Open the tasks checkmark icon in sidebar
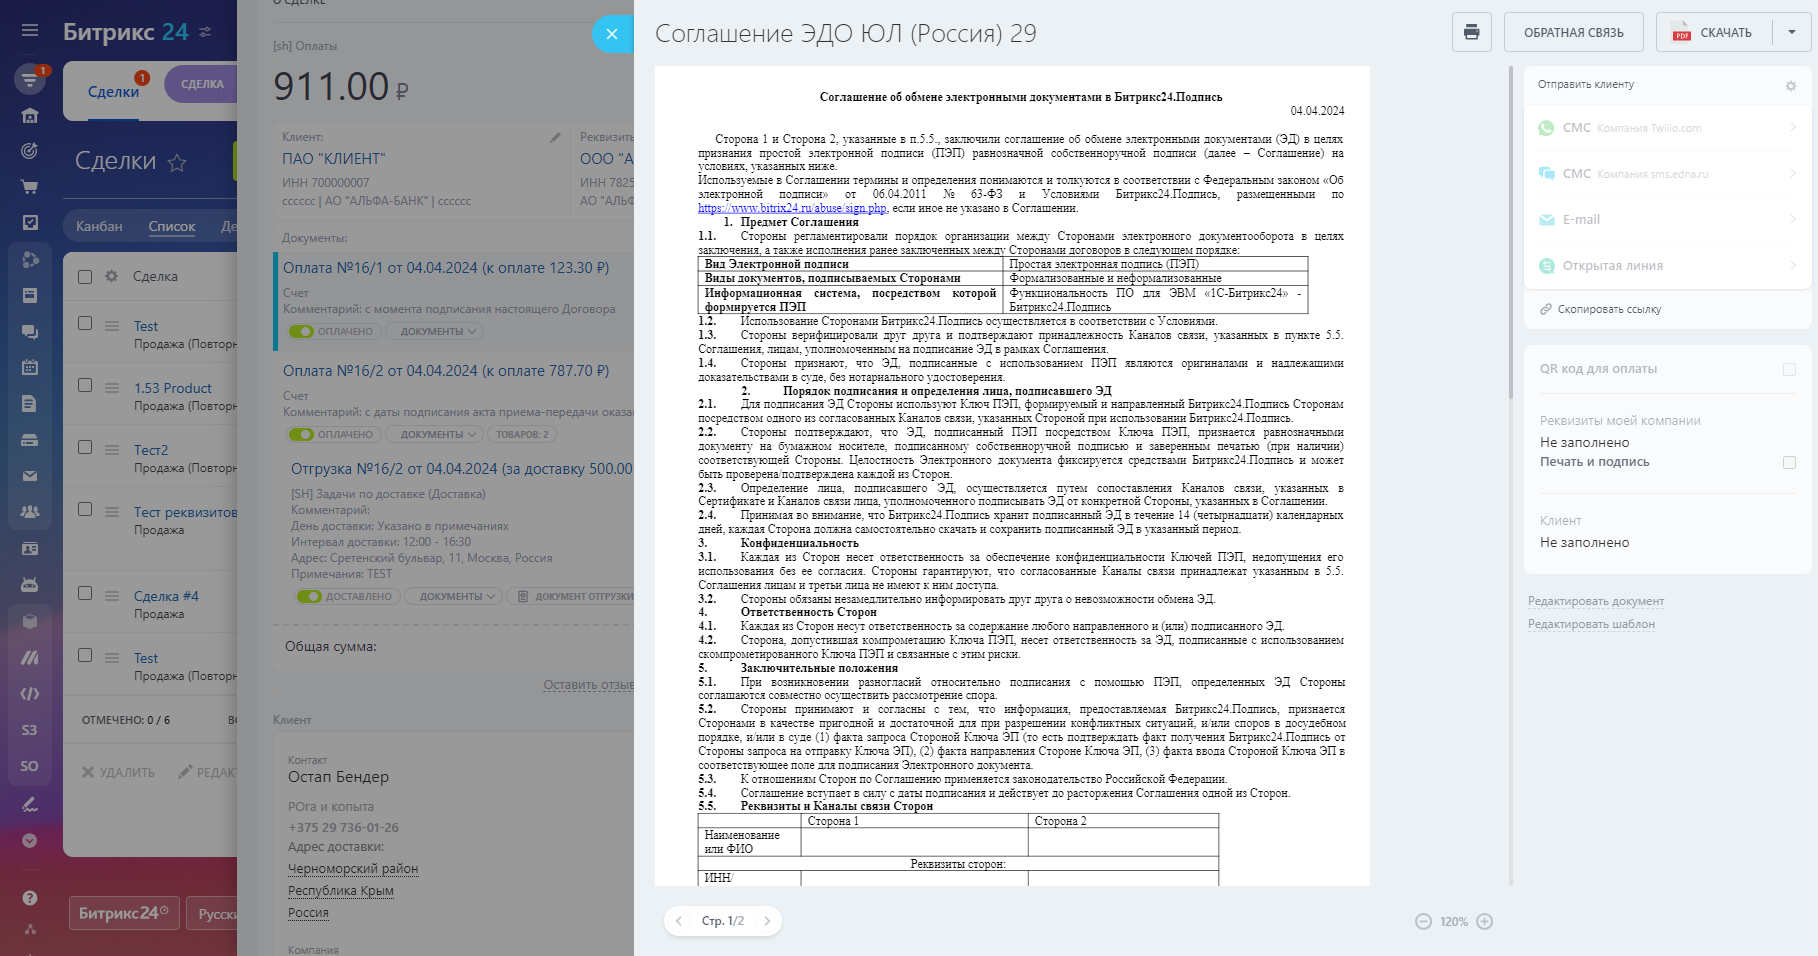 click(30, 223)
